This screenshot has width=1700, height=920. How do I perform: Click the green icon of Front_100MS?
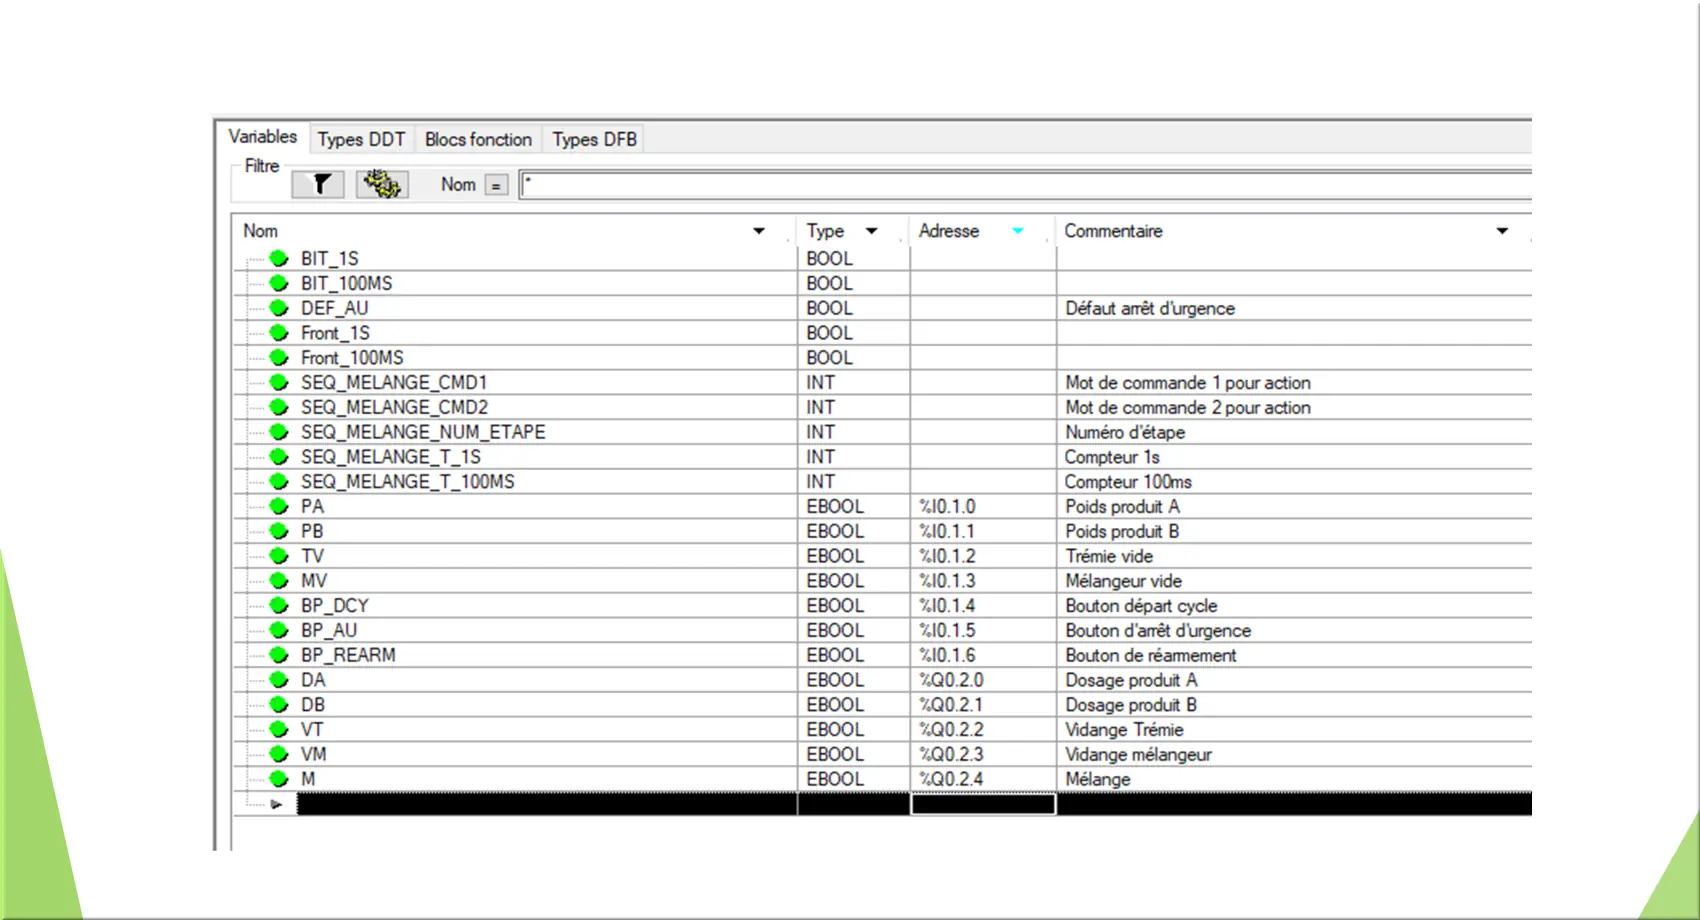(x=279, y=358)
